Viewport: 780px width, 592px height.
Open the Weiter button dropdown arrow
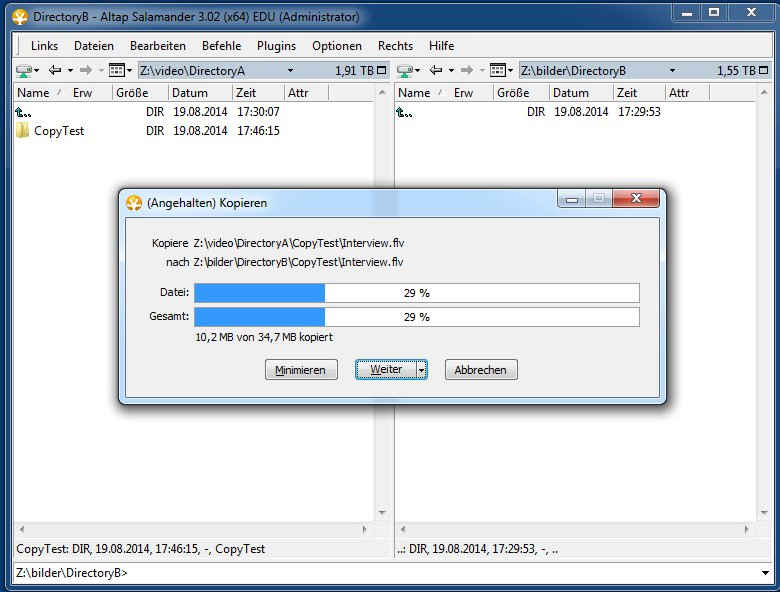pos(421,370)
